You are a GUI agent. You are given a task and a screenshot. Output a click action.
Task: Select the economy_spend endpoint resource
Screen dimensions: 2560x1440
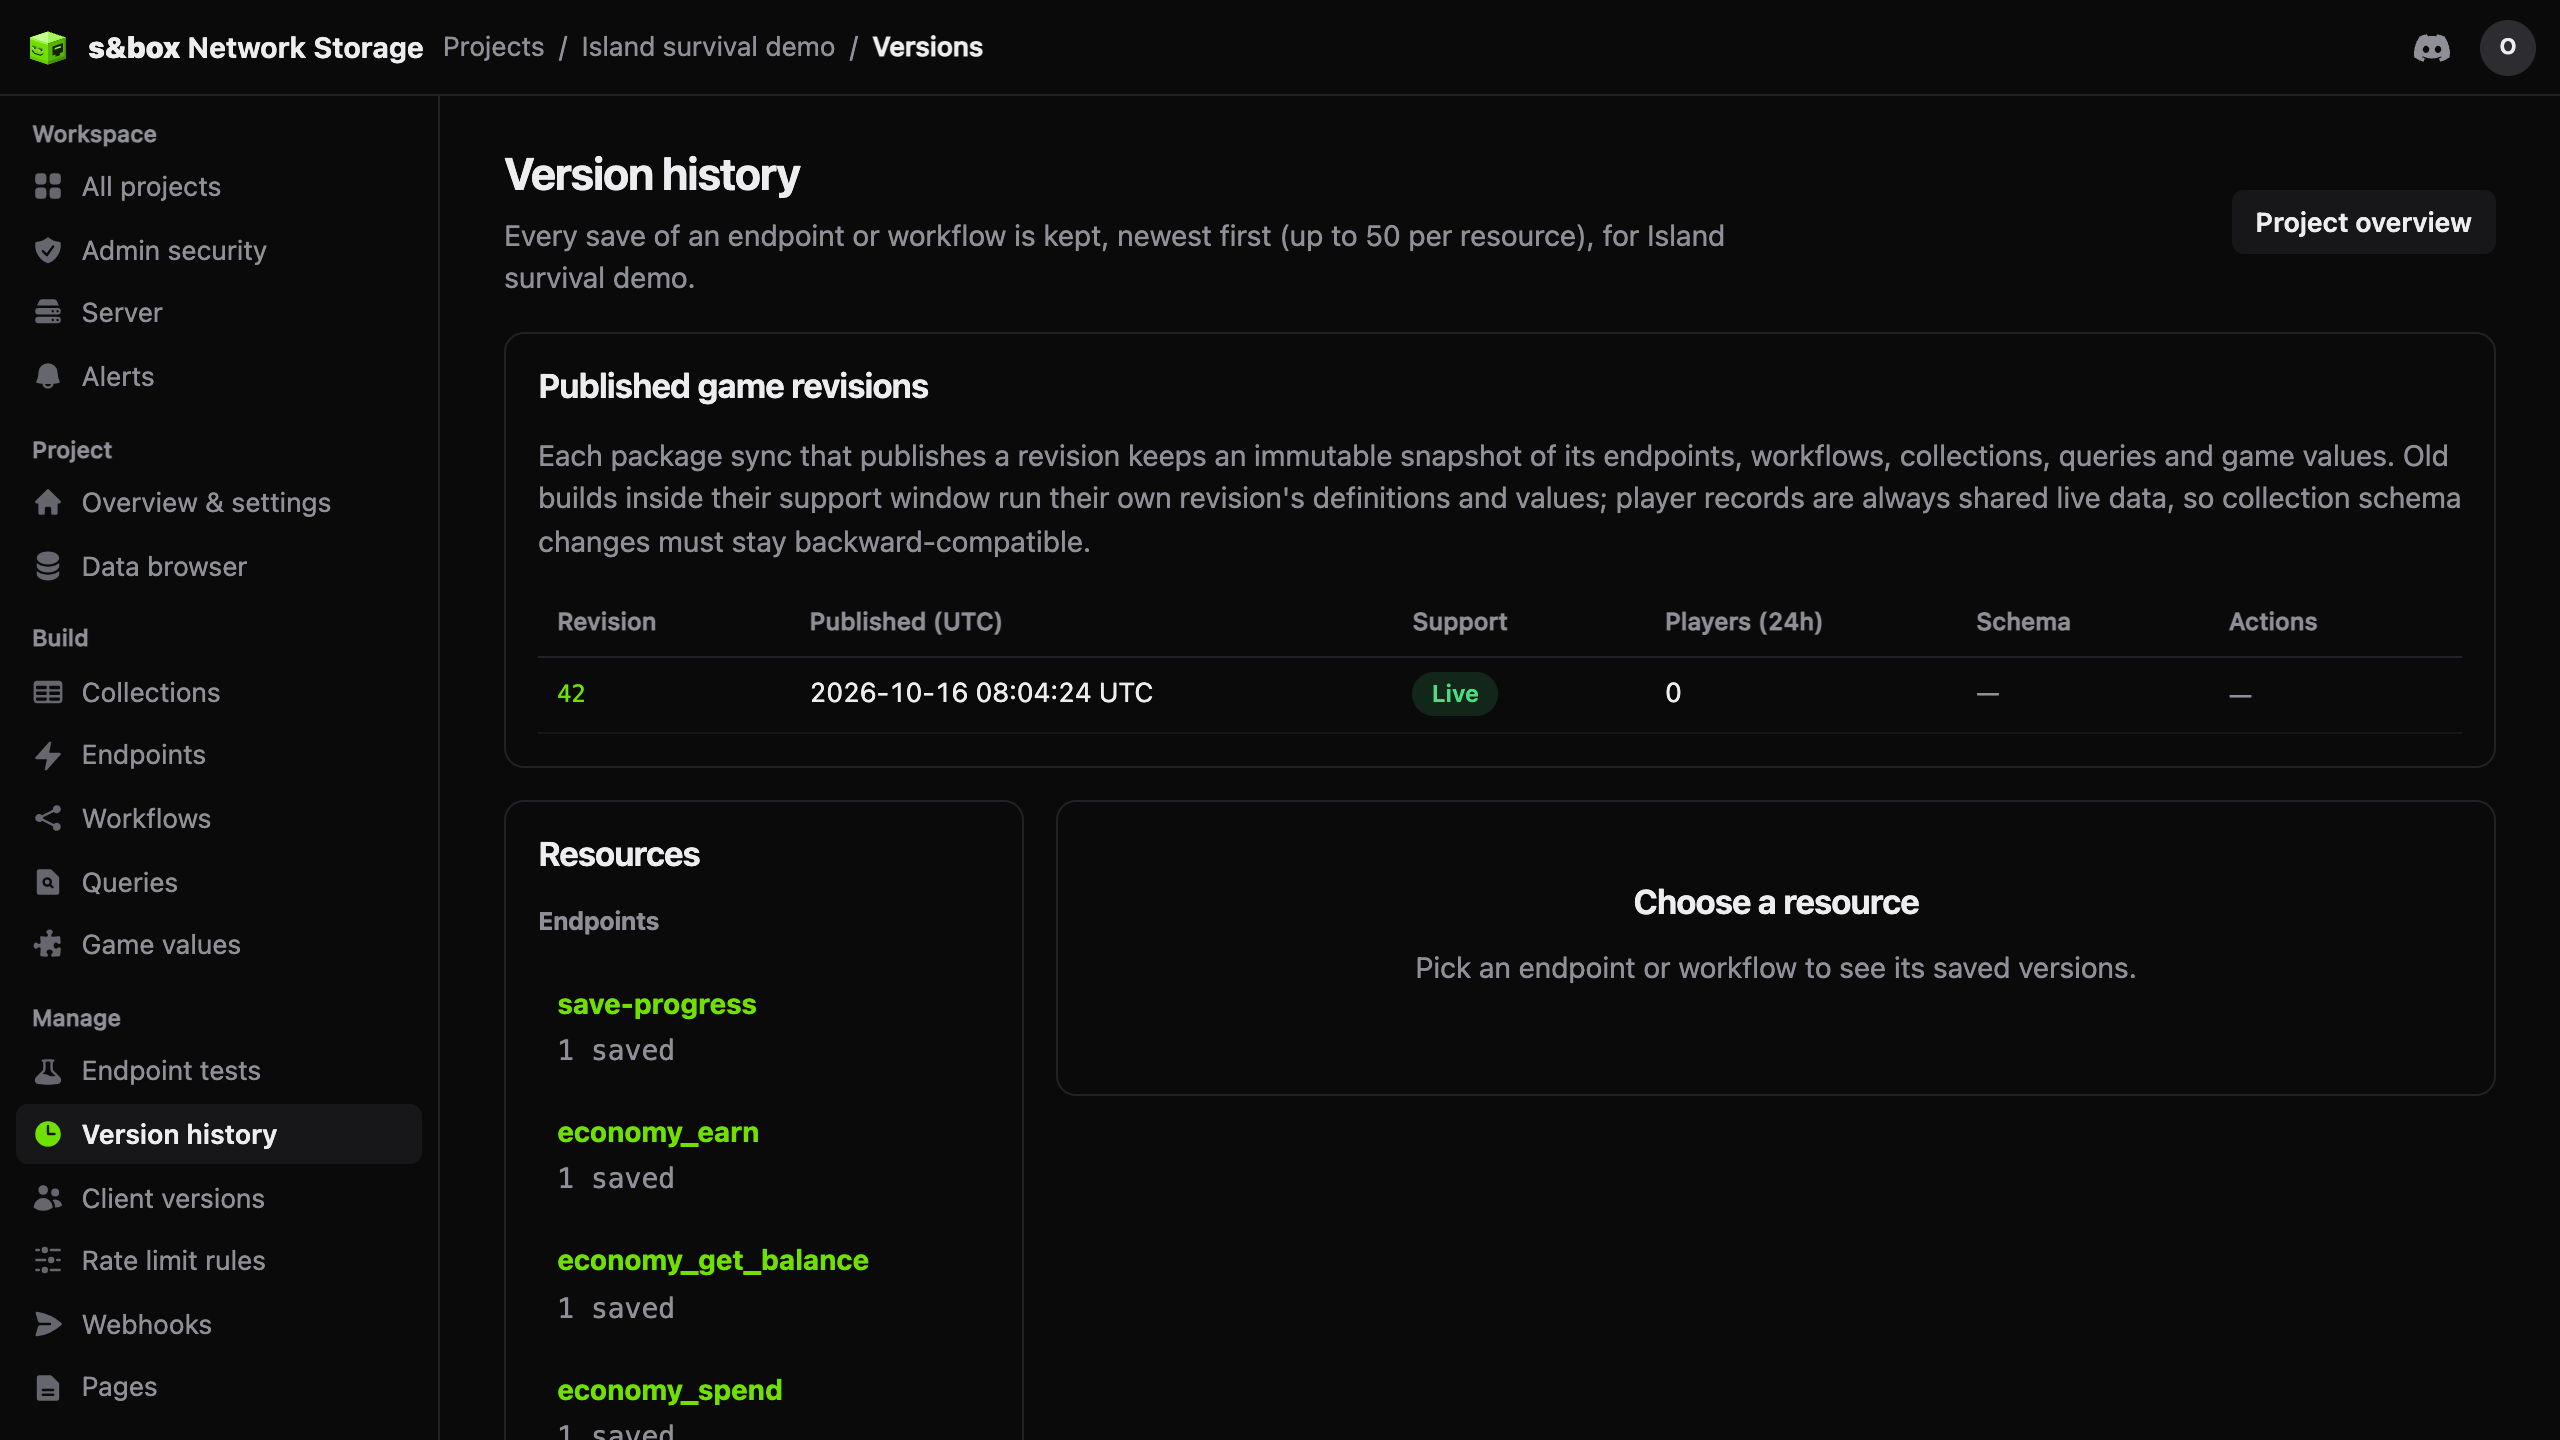coord(670,1390)
